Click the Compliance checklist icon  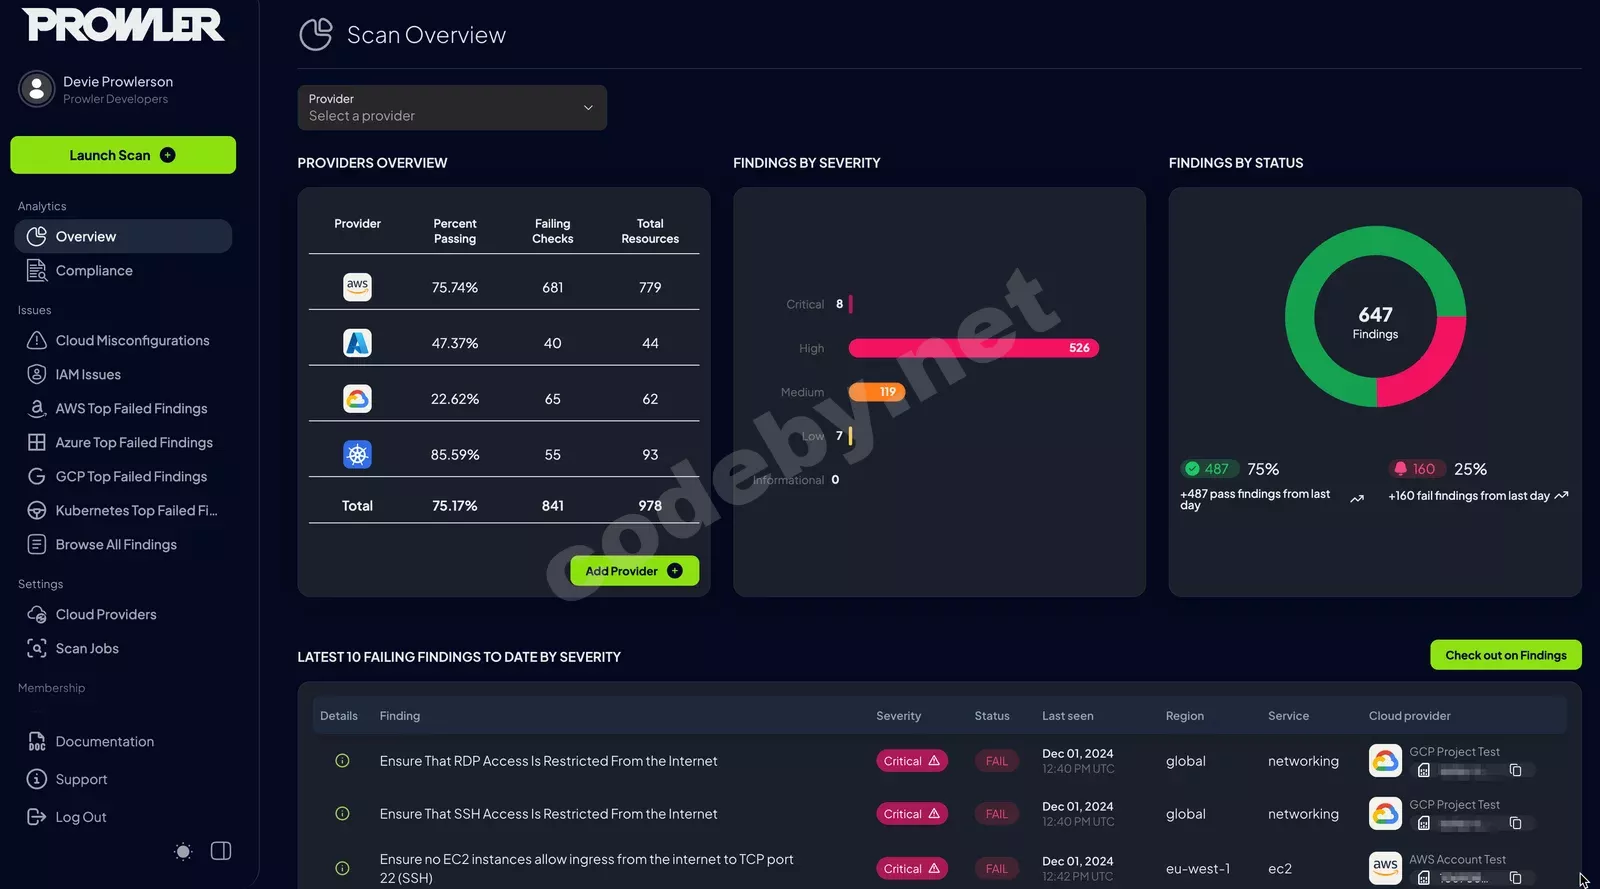(37, 270)
